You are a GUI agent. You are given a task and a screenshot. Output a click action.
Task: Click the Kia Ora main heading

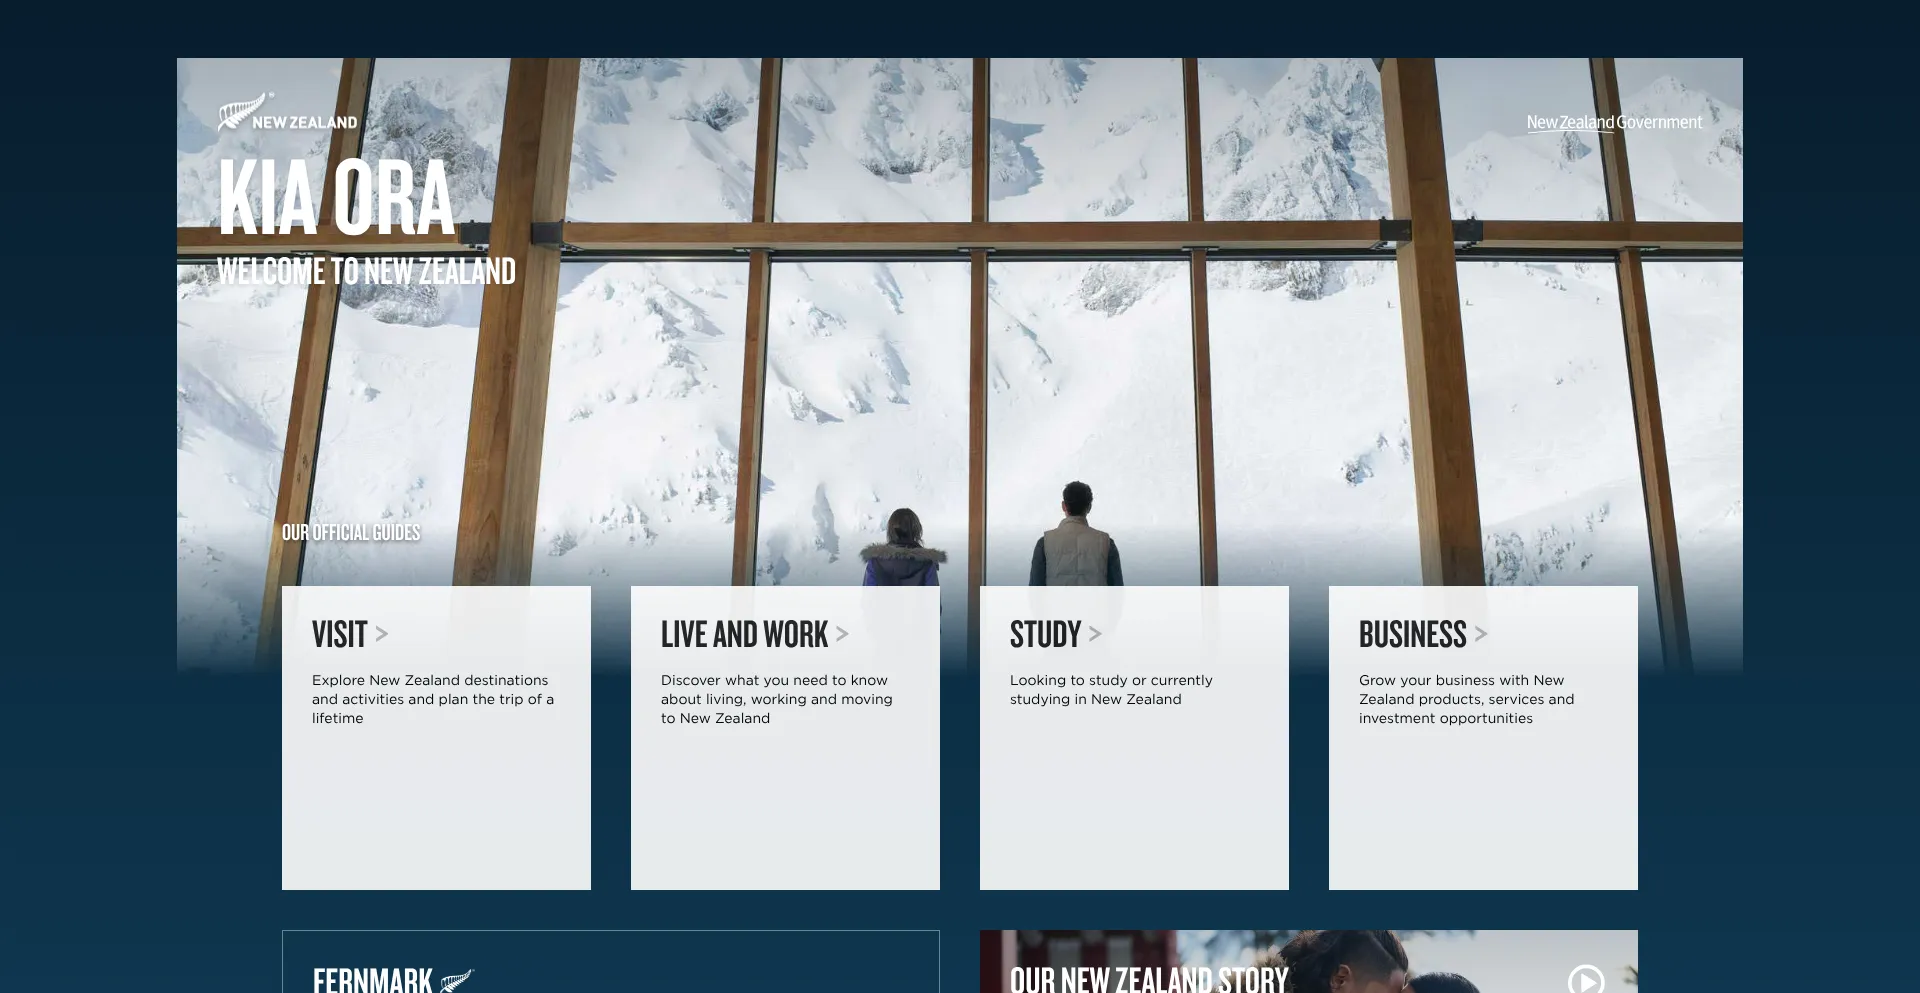[336, 197]
